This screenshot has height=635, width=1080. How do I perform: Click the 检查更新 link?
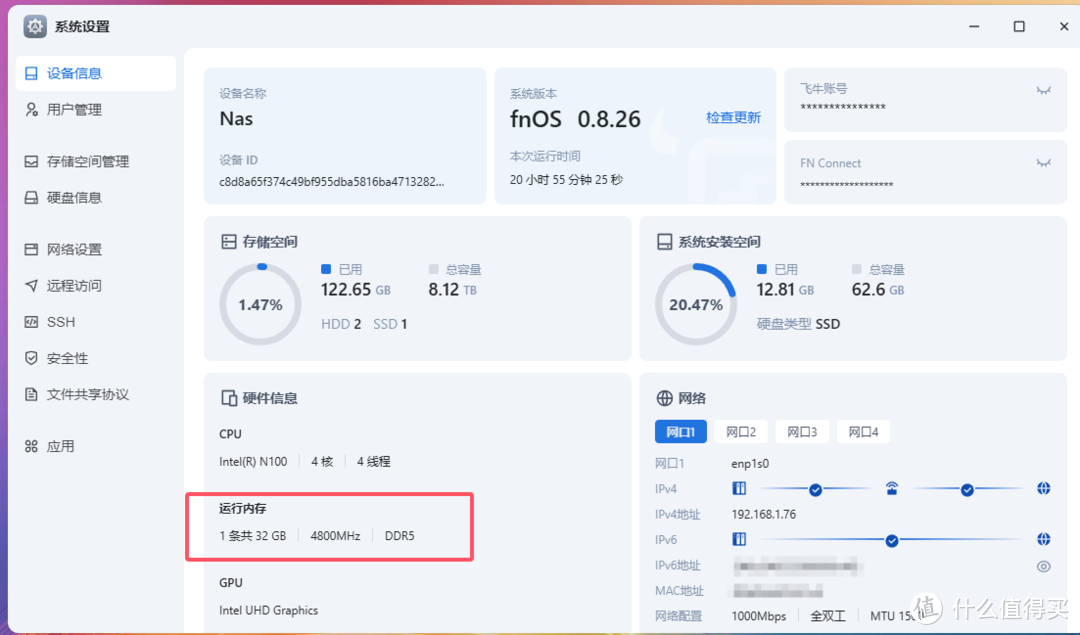point(733,118)
